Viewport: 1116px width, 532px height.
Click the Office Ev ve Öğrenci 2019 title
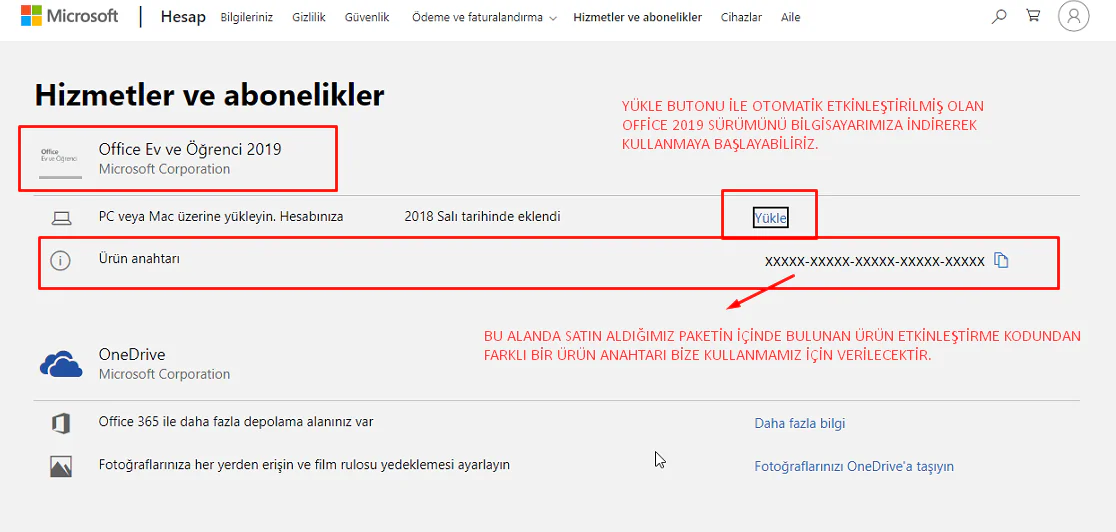tap(190, 150)
